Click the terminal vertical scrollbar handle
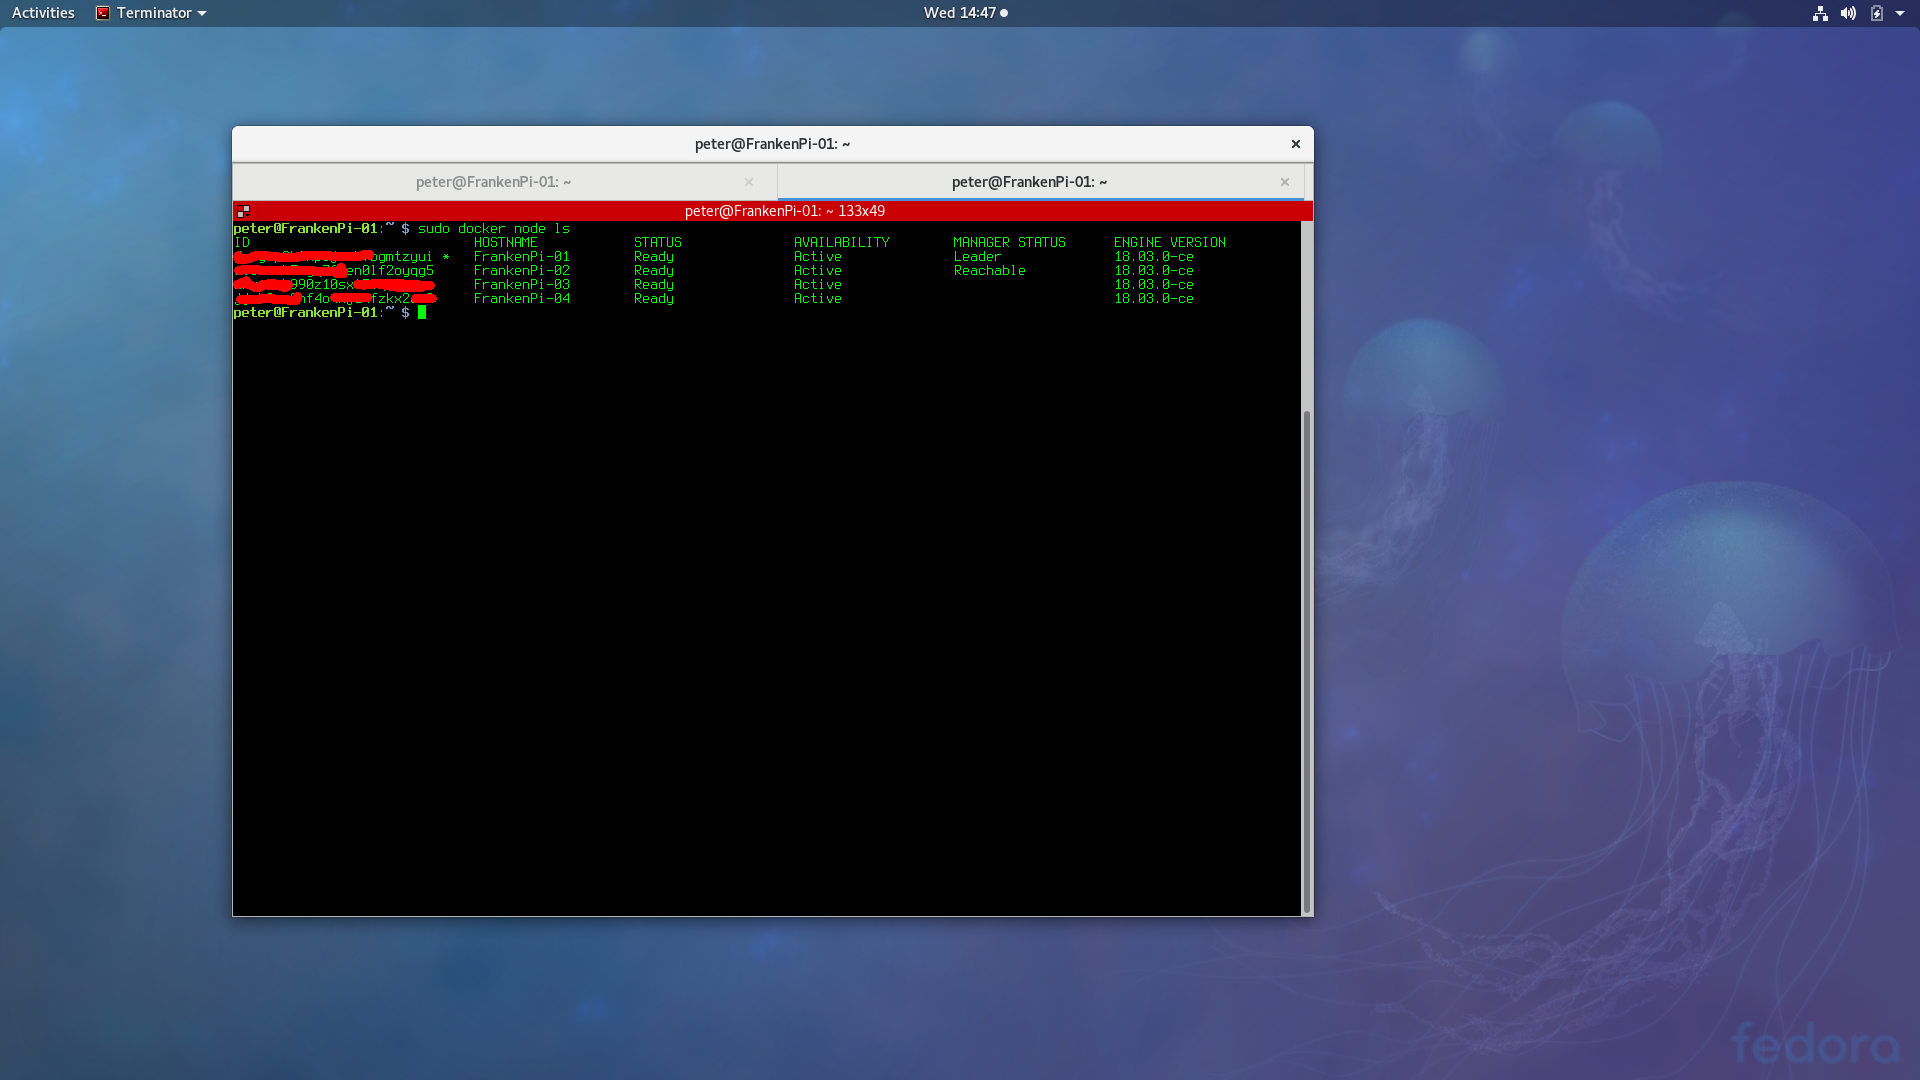 tap(1306, 660)
